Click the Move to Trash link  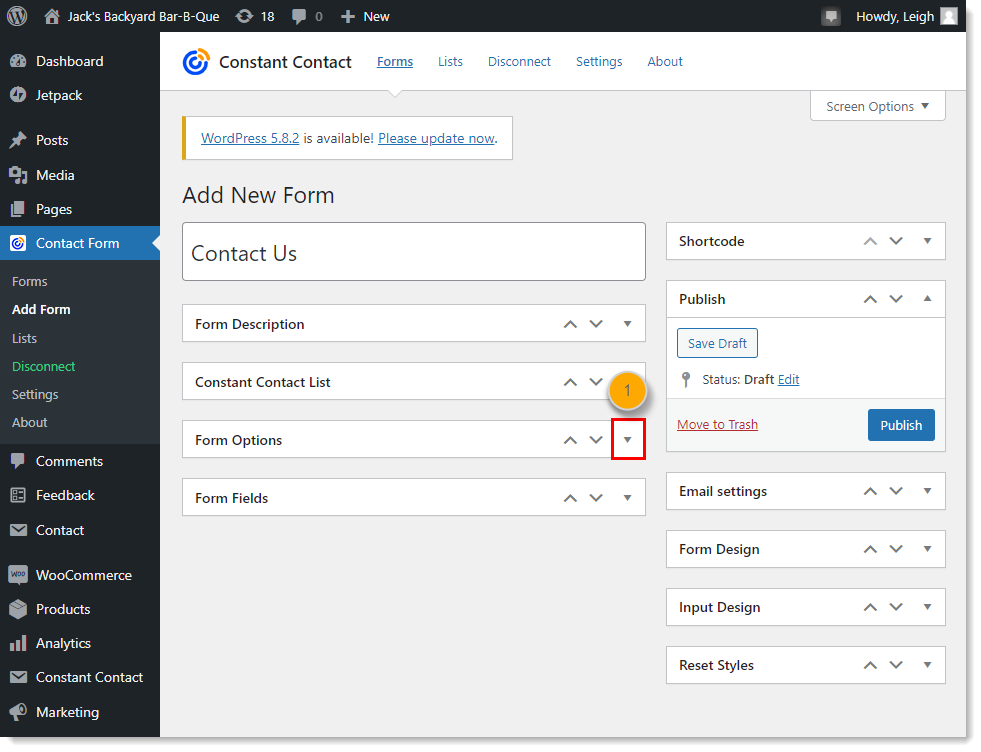click(718, 425)
